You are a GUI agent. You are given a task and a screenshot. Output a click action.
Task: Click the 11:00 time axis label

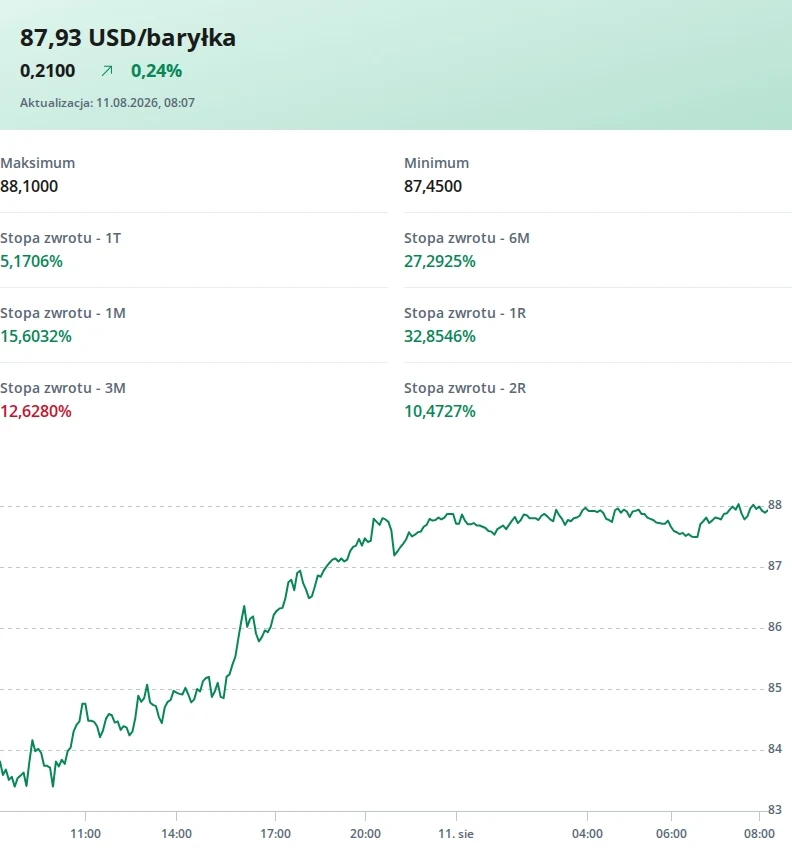(x=85, y=834)
